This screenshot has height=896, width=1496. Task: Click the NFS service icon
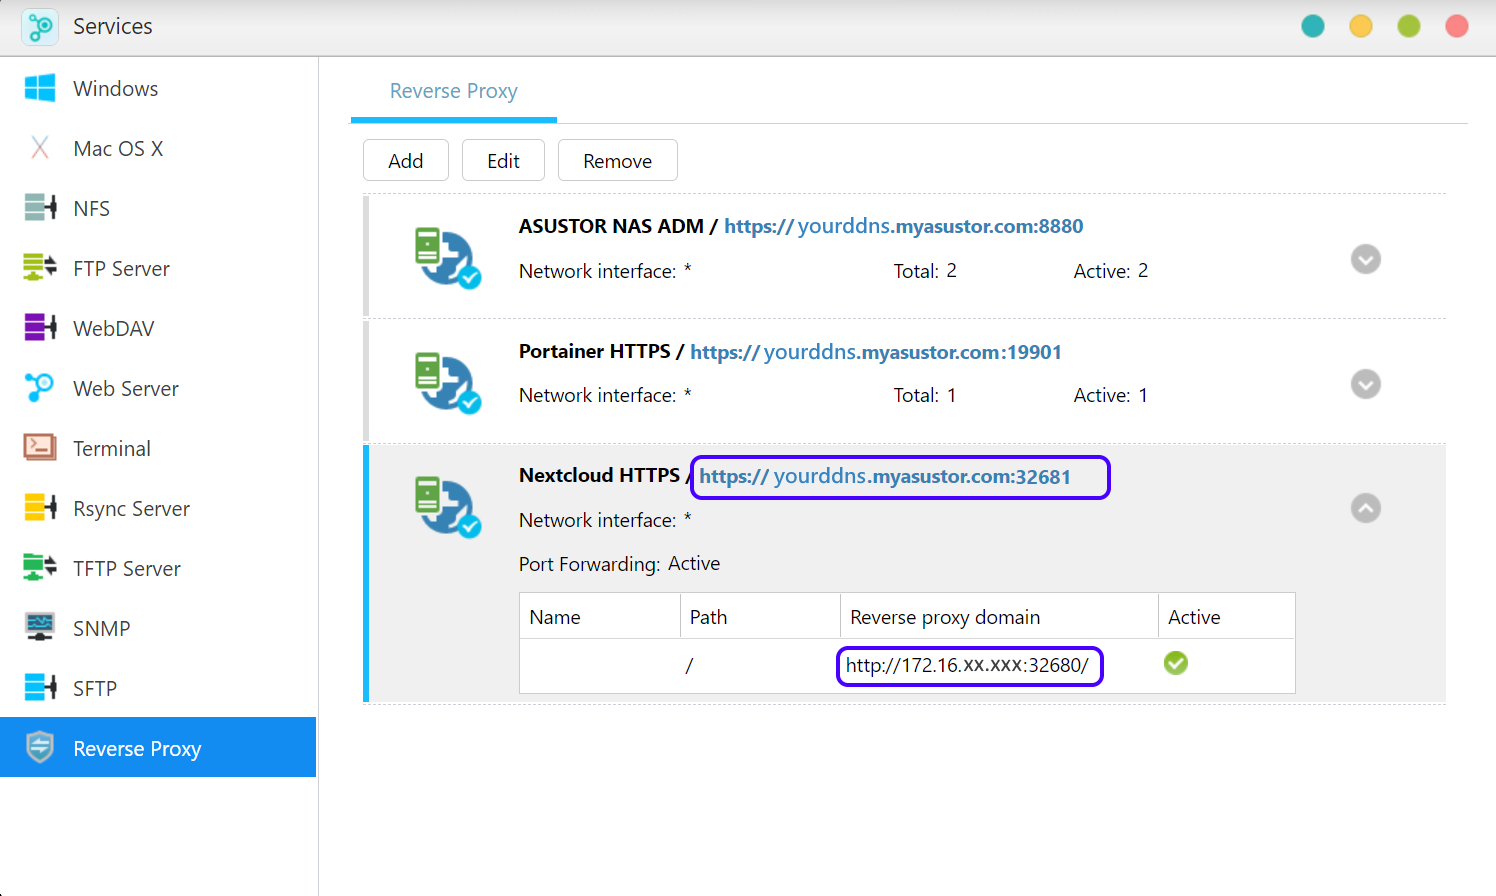40,208
